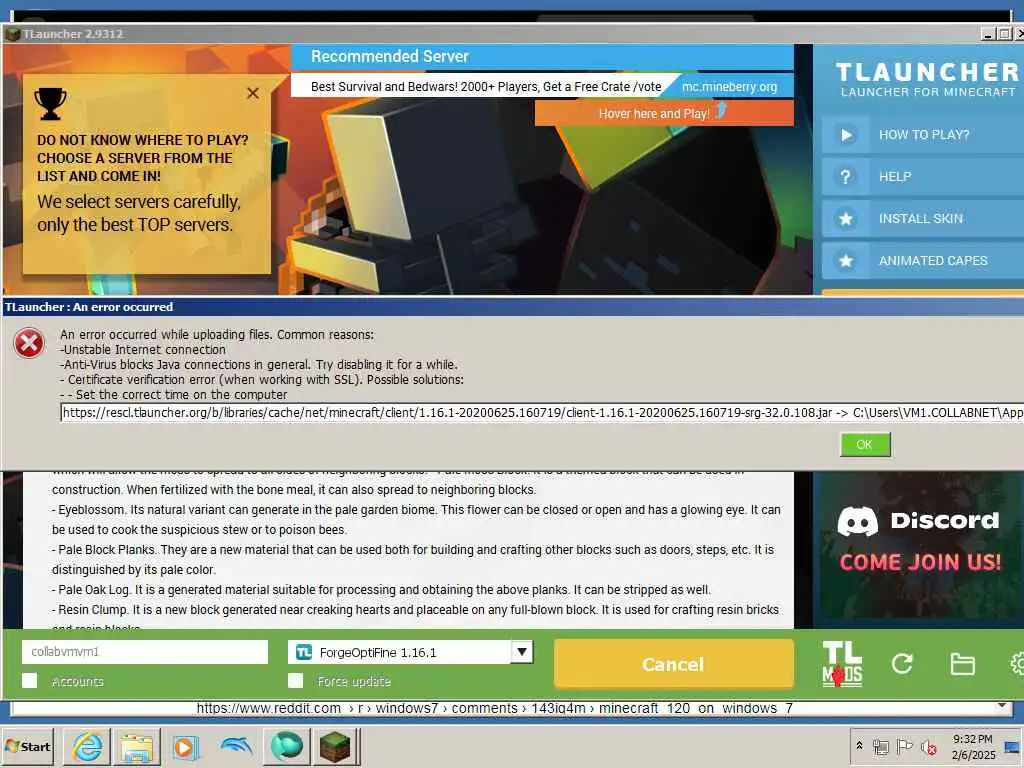Open Windows Media Player in taskbar
The width and height of the screenshot is (1024, 768).
pyautogui.click(x=185, y=746)
